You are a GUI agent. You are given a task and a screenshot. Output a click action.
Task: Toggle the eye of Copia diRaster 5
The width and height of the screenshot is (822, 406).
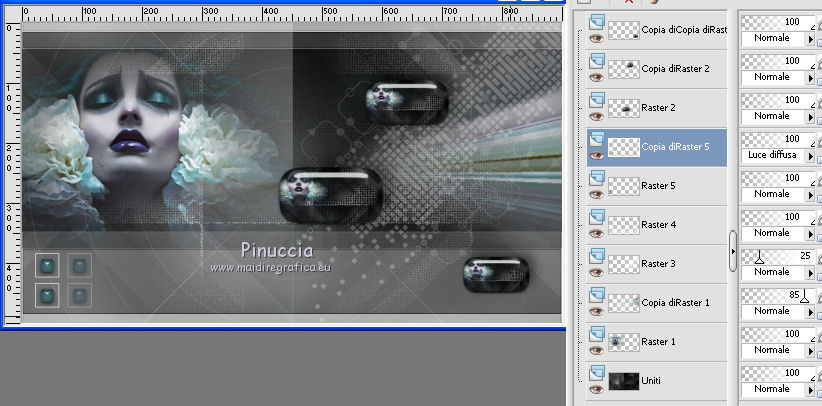596,155
